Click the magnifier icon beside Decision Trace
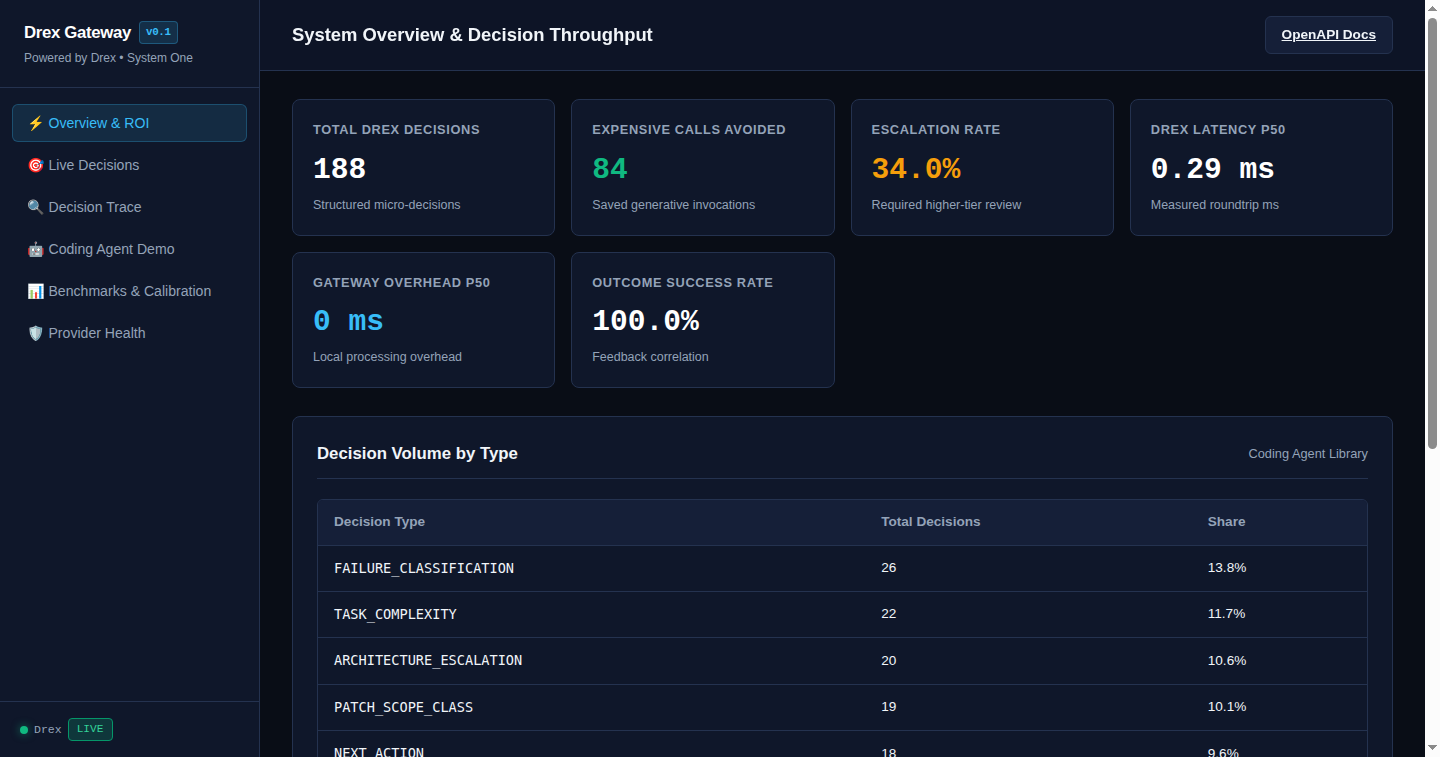 pyautogui.click(x=35, y=207)
